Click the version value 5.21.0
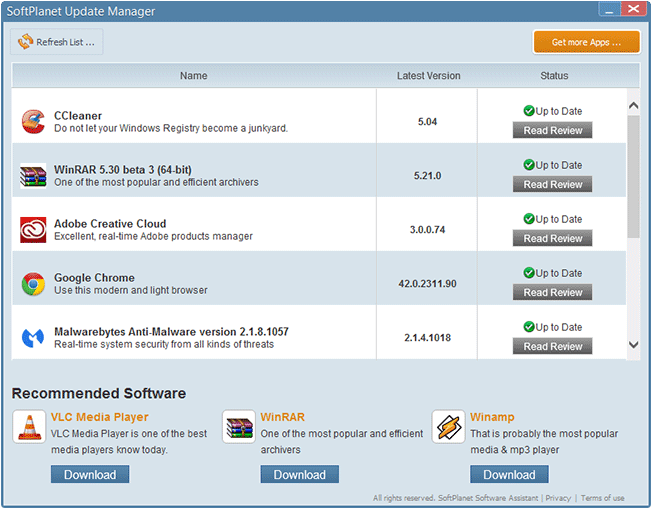Image resolution: width=652 pixels, height=509 pixels. (x=427, y=175)
